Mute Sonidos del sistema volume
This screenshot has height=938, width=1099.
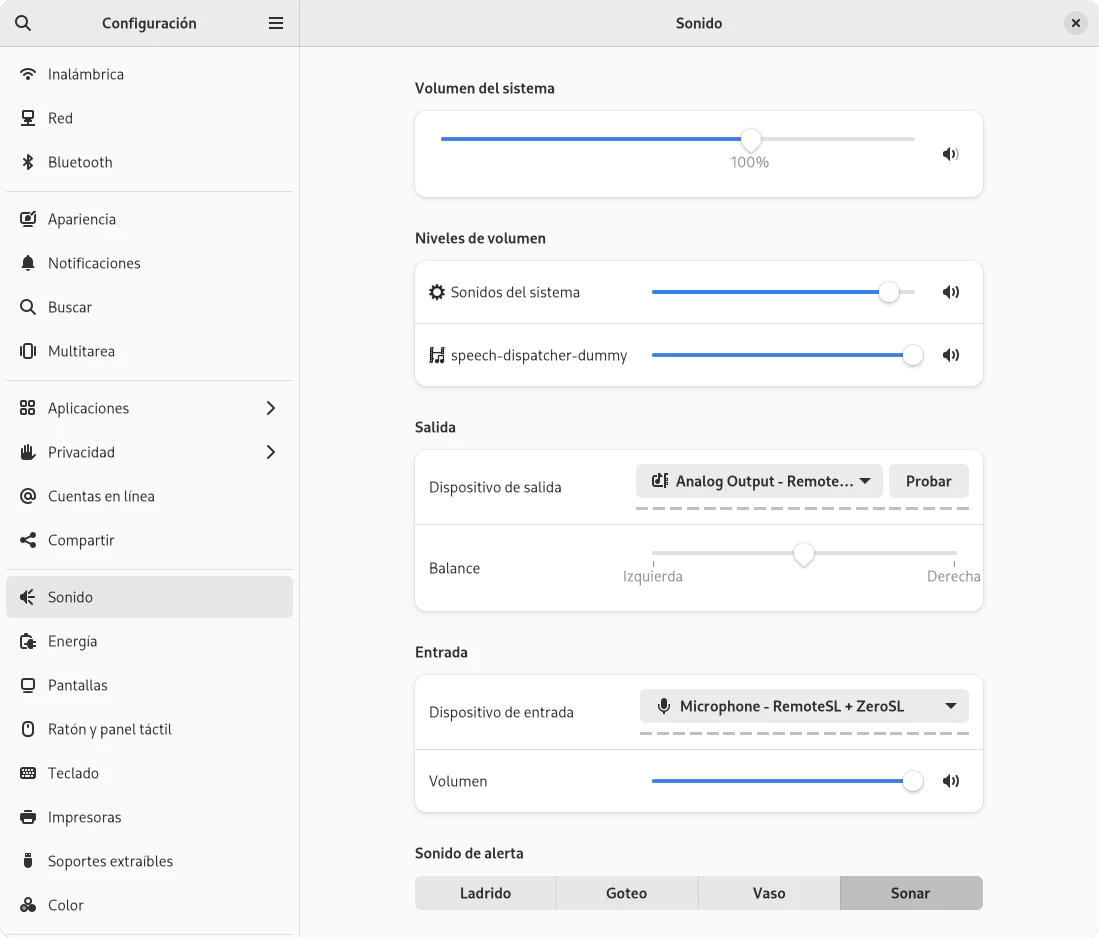pos(950,293)
